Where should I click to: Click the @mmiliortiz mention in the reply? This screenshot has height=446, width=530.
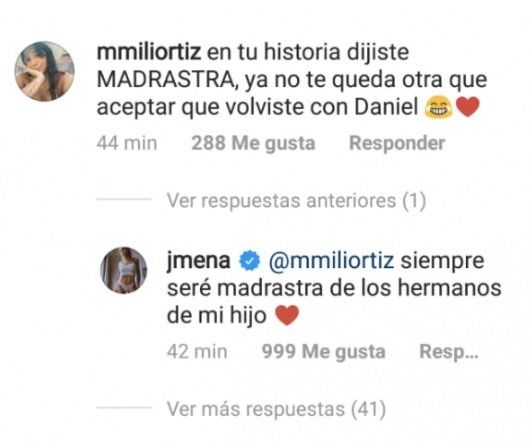331,261
